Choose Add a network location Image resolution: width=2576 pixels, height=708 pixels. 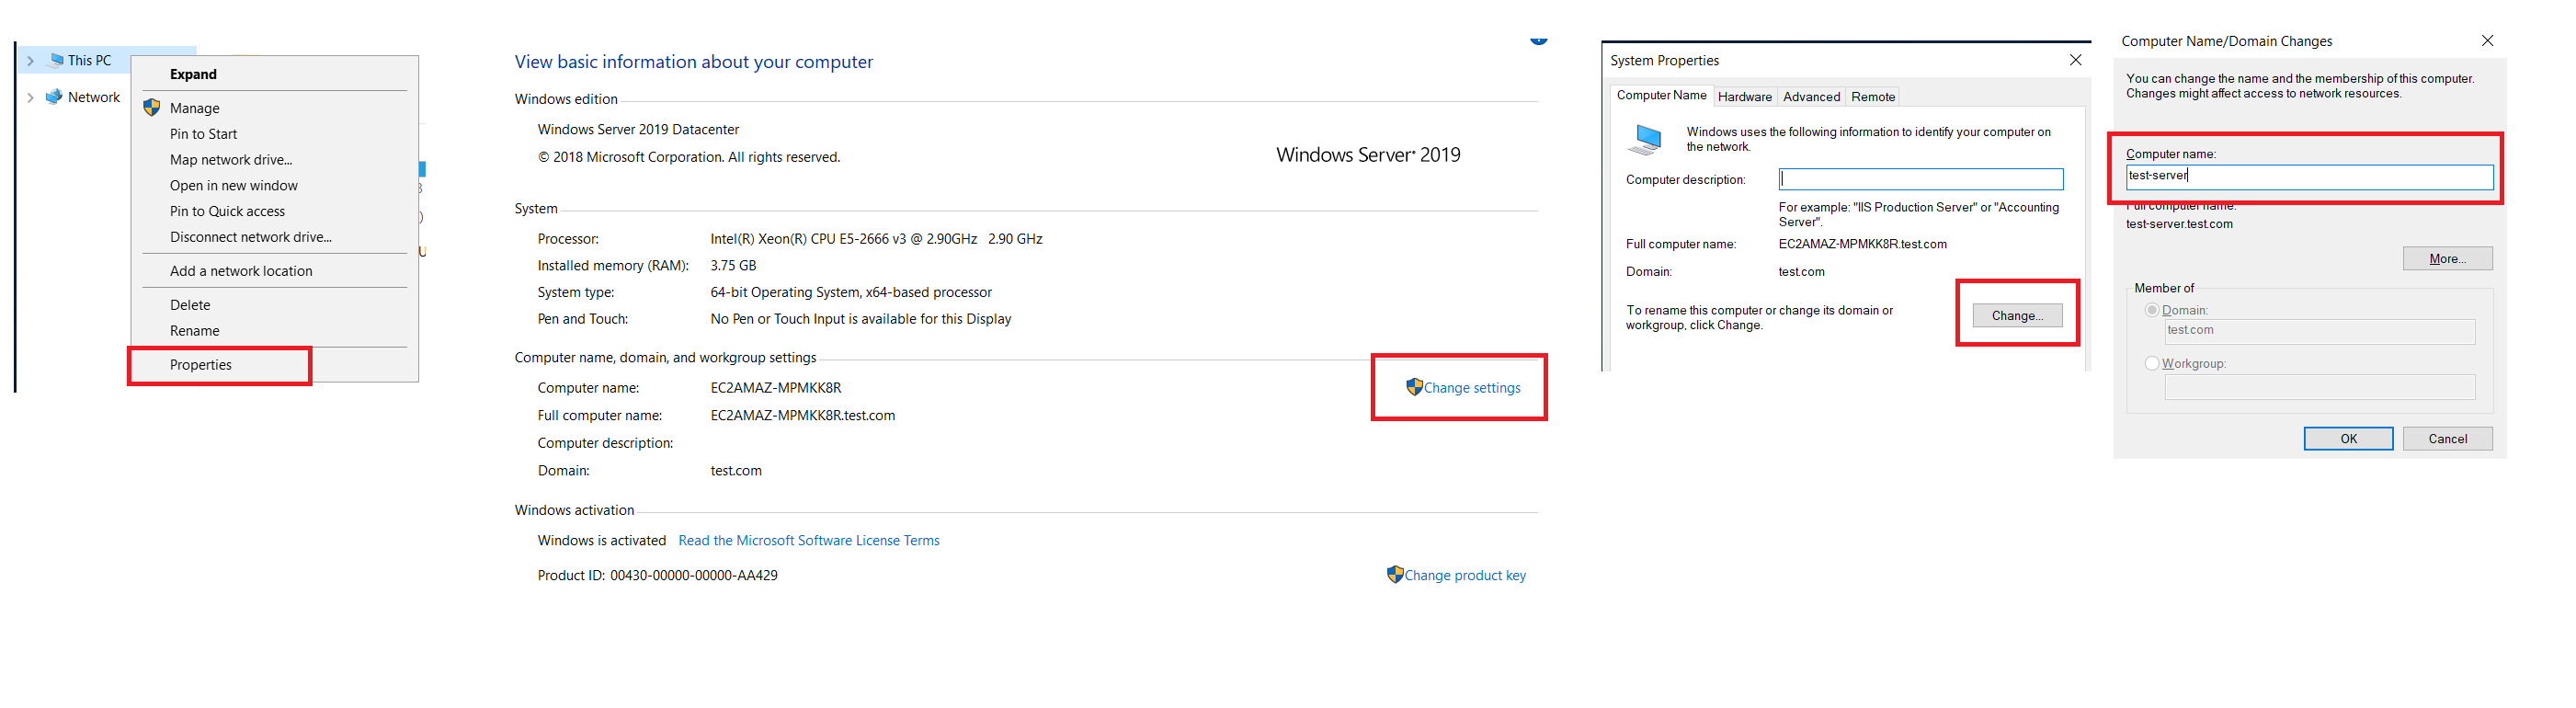coord(274,271)
